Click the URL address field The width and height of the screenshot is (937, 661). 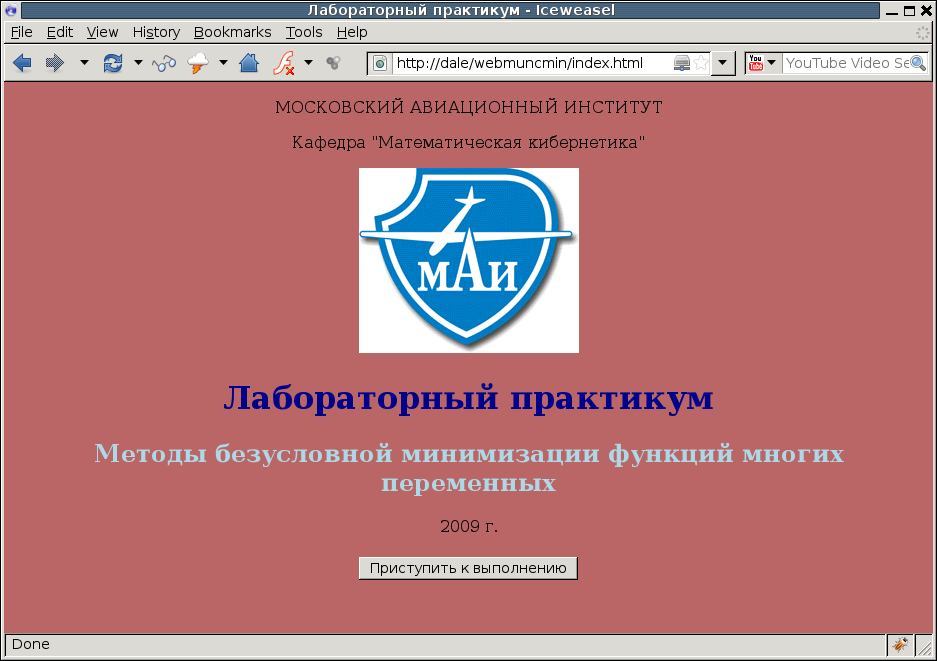532,63
